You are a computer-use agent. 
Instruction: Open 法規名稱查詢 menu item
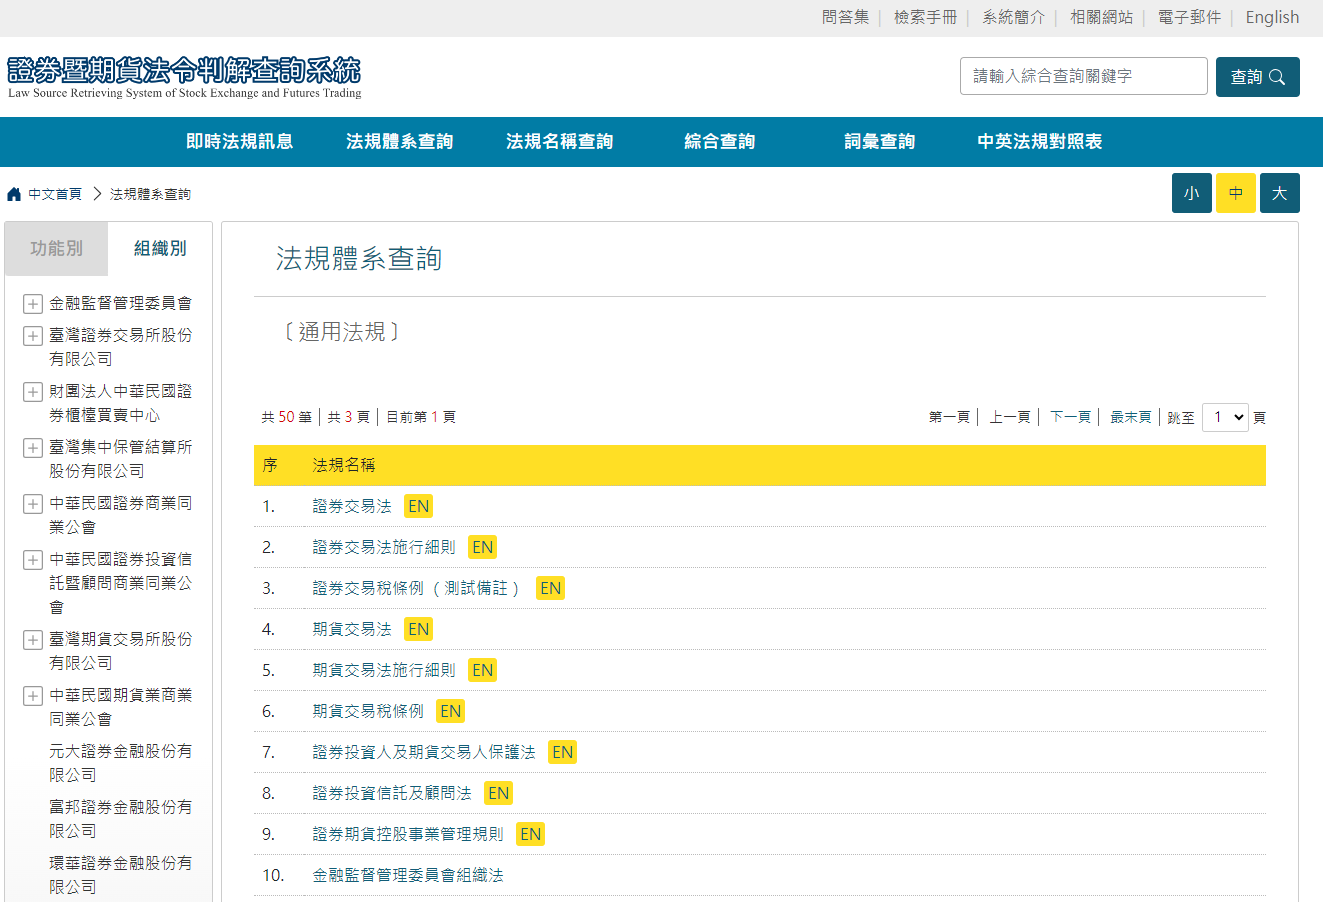tap(560, 142)
